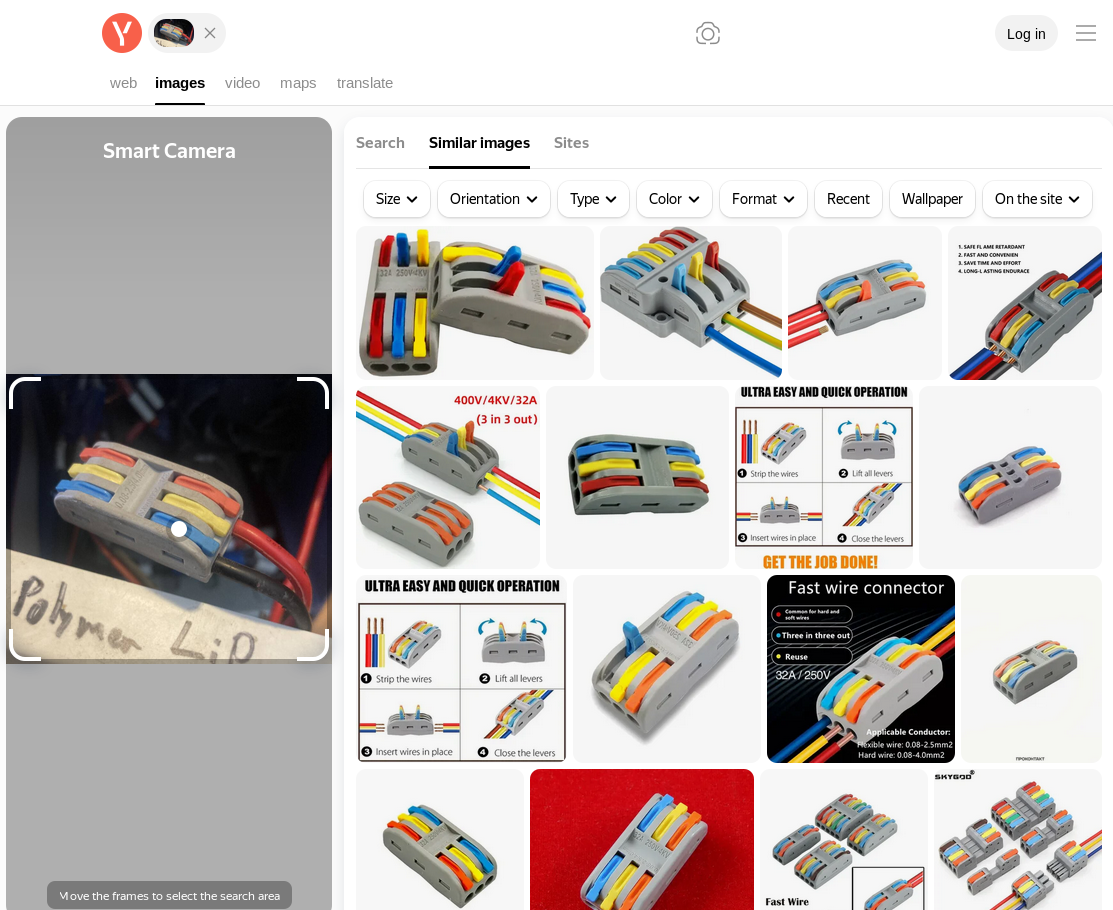Click the white focus point on the photo

click(179, 529)
